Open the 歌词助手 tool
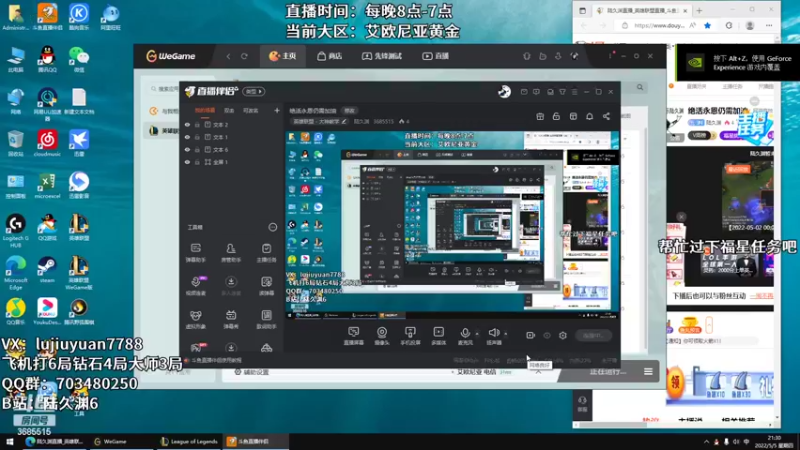Viewport: 800px width, 450px height. pos(266,319)
